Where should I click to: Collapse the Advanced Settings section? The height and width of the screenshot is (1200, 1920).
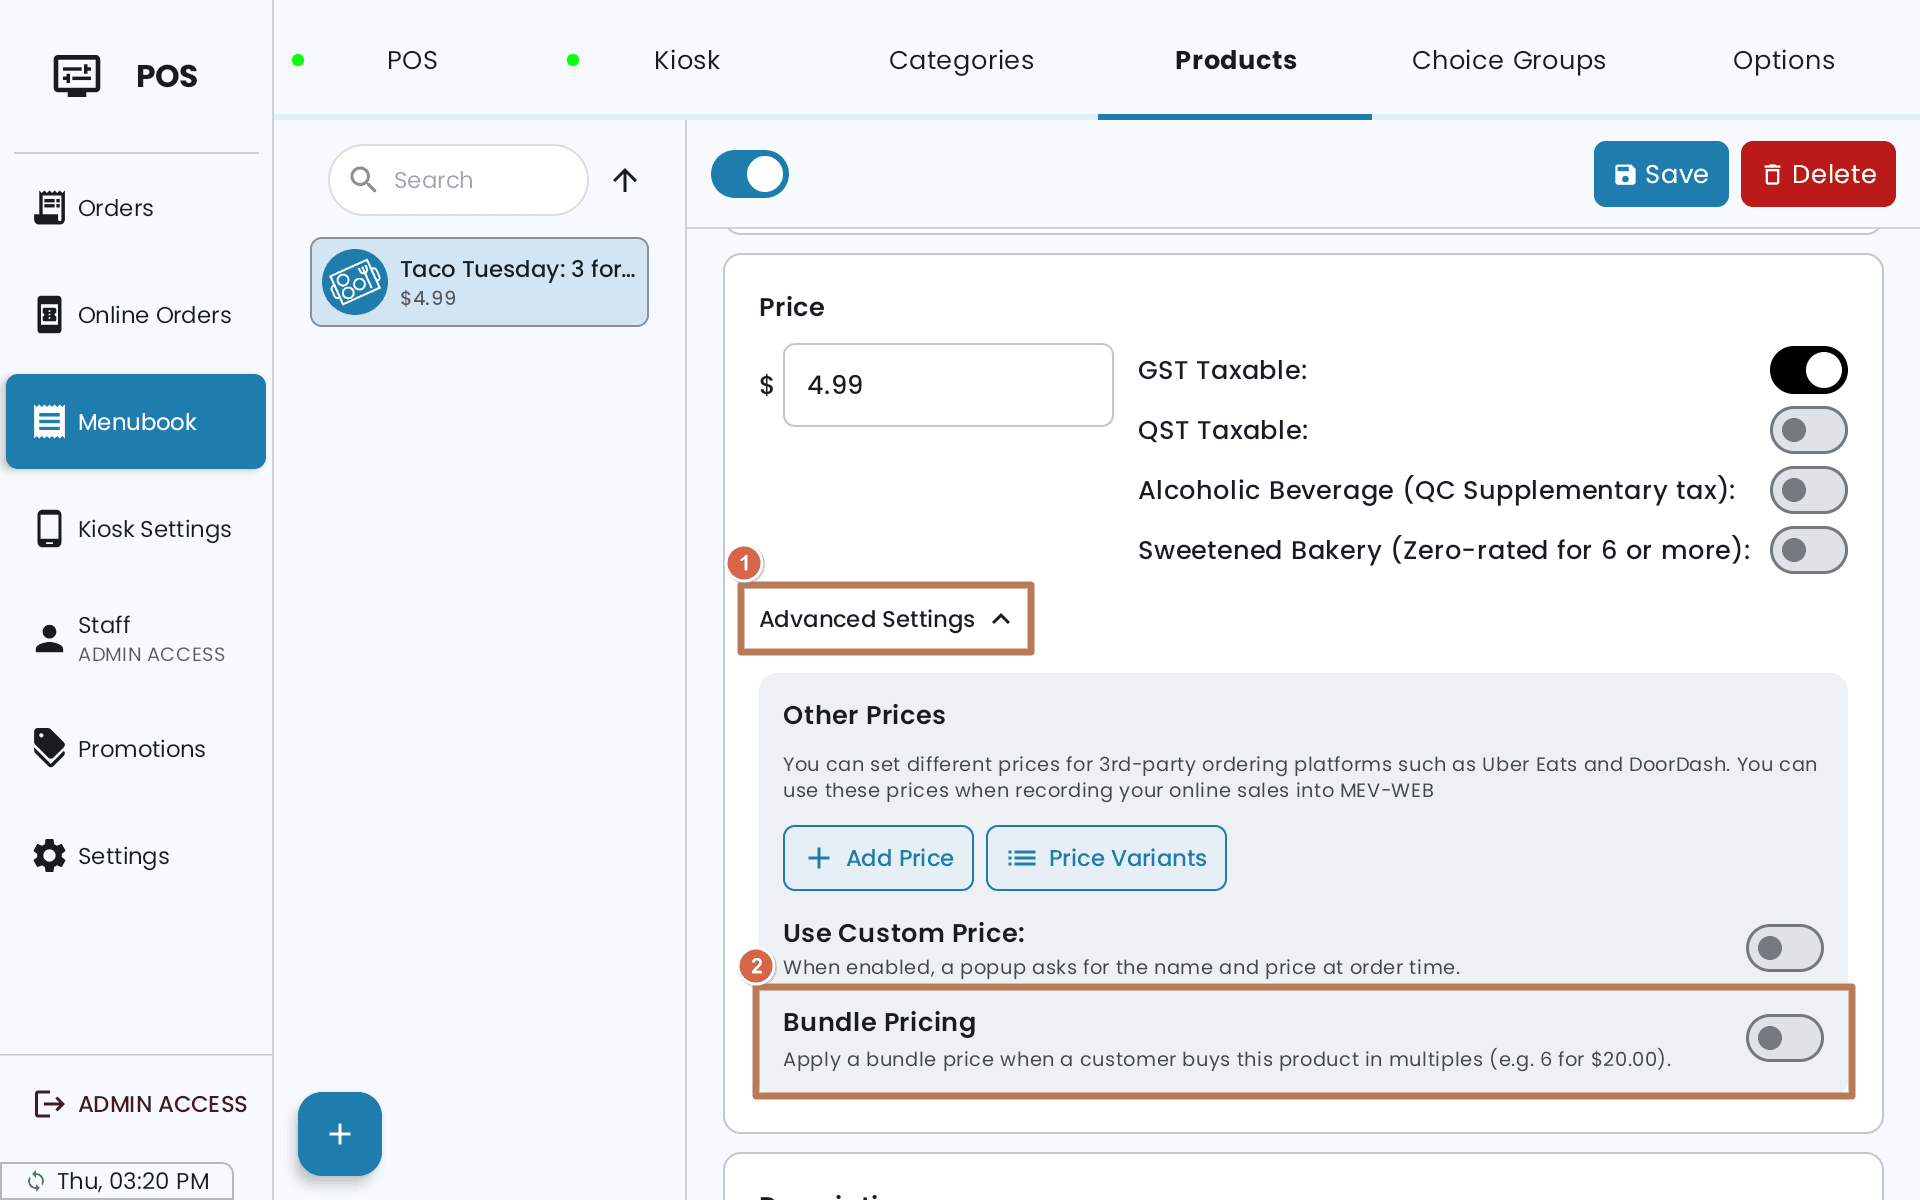click(885, 619)
